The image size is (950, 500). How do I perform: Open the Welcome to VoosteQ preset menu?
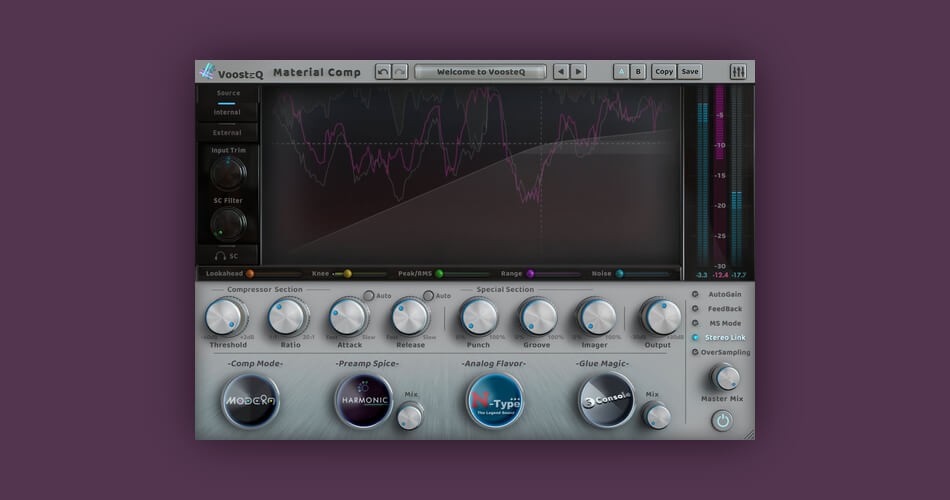480,72
